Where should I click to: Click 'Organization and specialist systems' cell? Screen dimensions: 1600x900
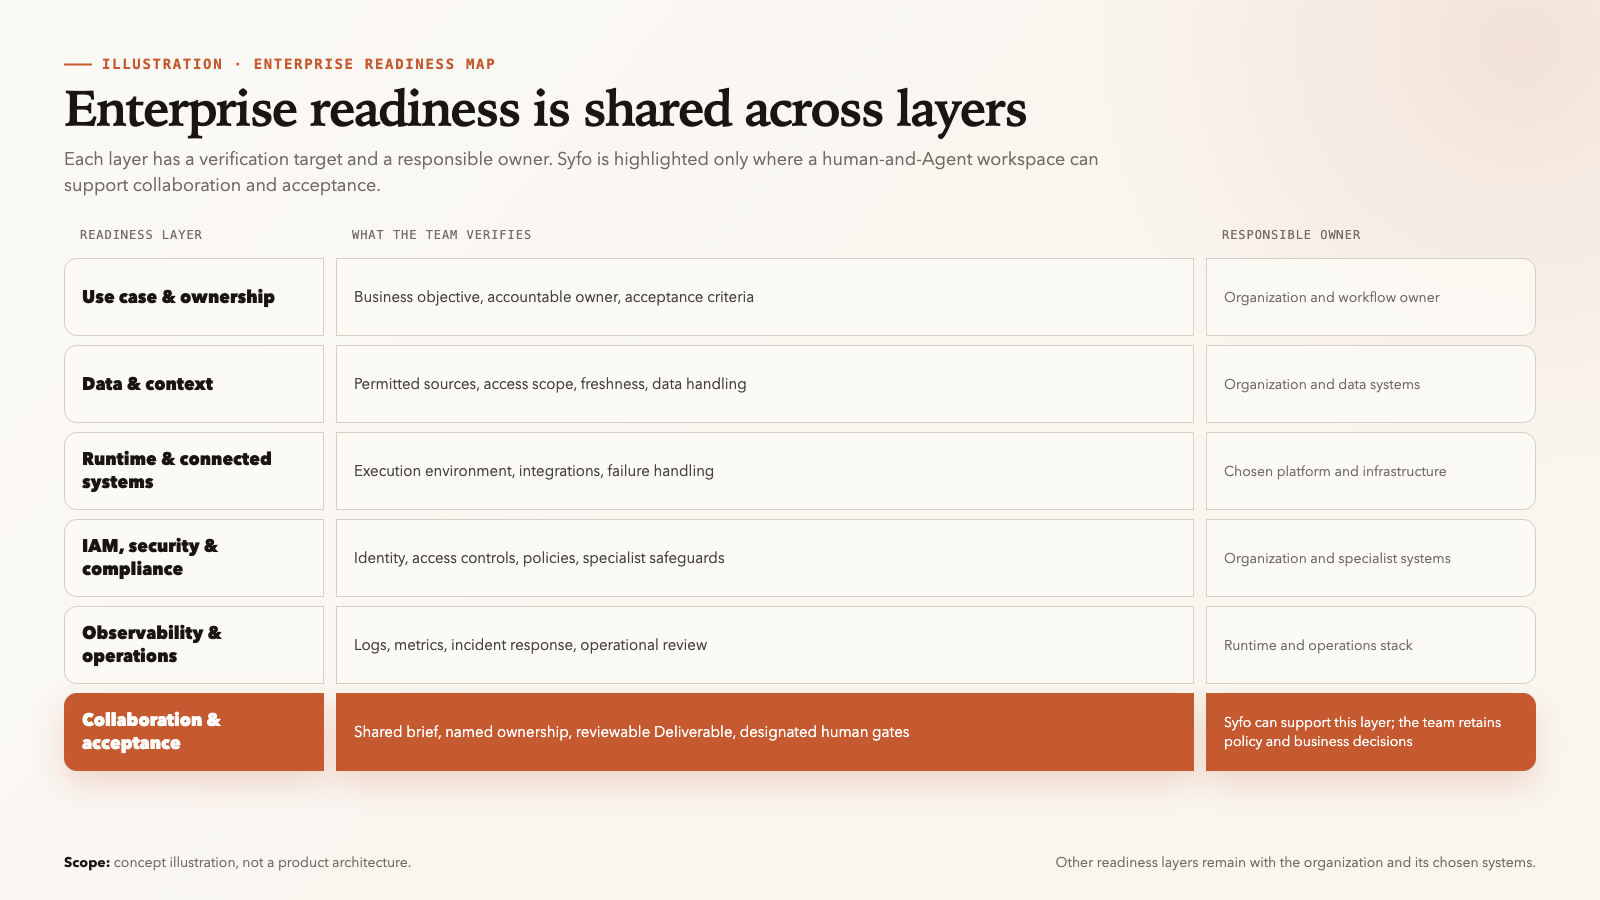coord(1371,558)
